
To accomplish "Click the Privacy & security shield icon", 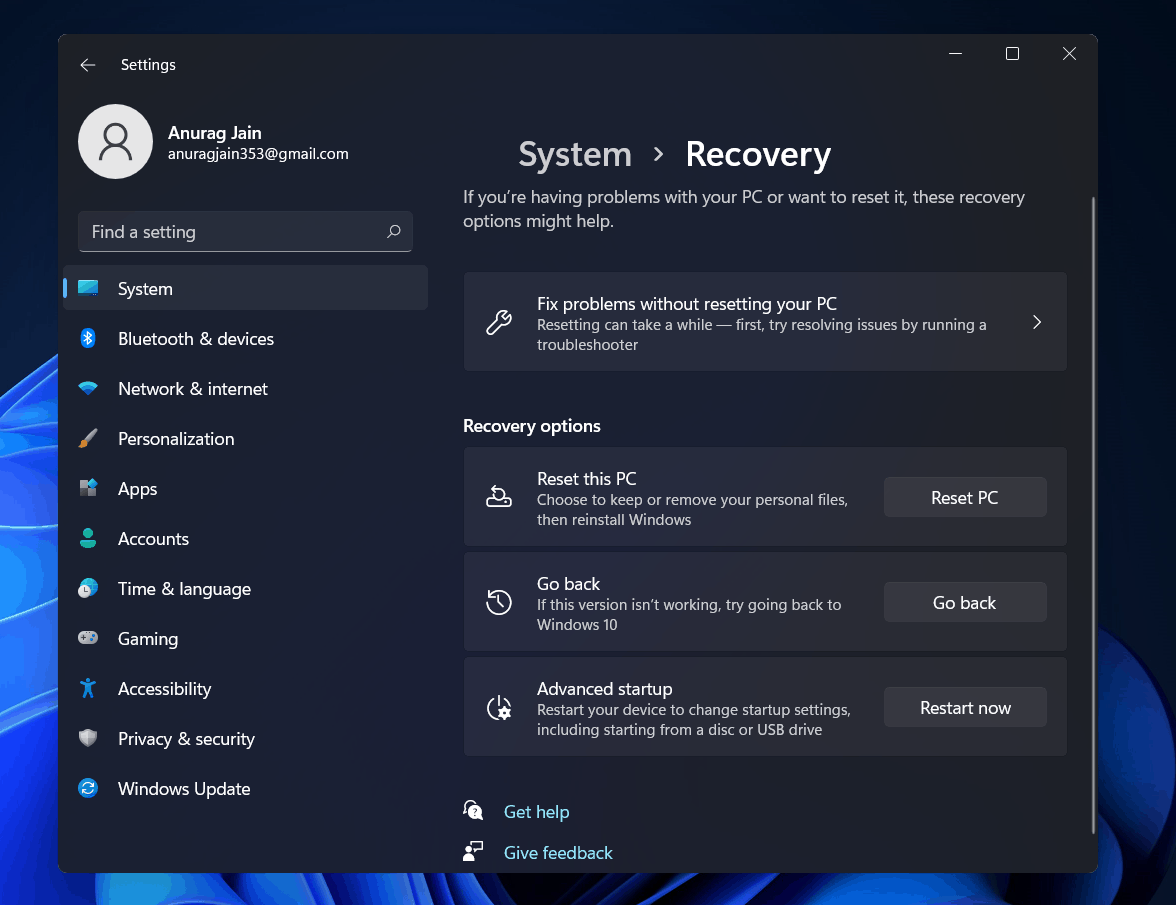I will (x=88, y=738).
